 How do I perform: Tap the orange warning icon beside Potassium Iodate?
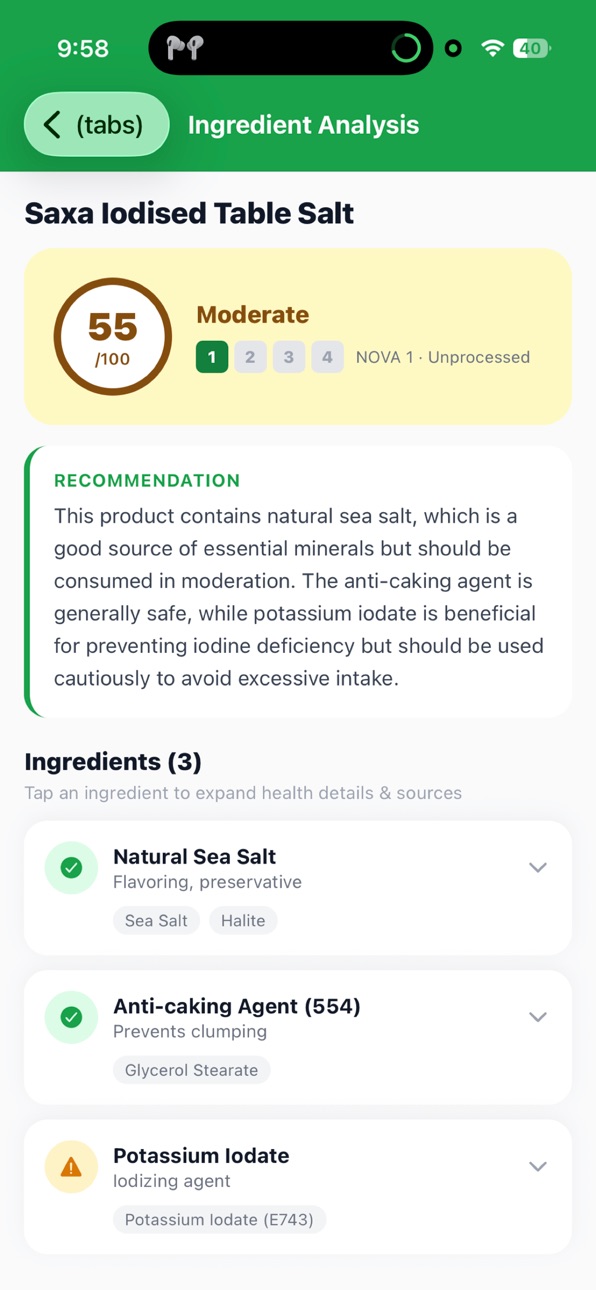71,1167
